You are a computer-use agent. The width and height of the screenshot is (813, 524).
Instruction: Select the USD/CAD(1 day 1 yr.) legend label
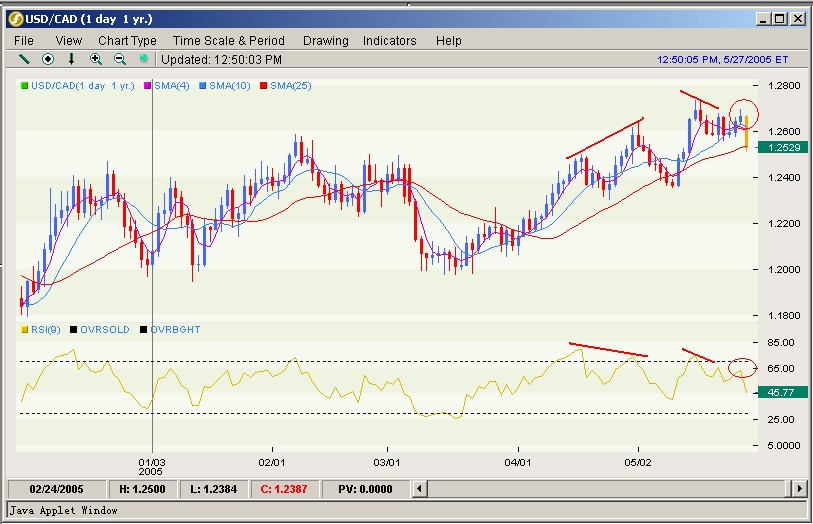pyautogui.click(x=82, y=86)
